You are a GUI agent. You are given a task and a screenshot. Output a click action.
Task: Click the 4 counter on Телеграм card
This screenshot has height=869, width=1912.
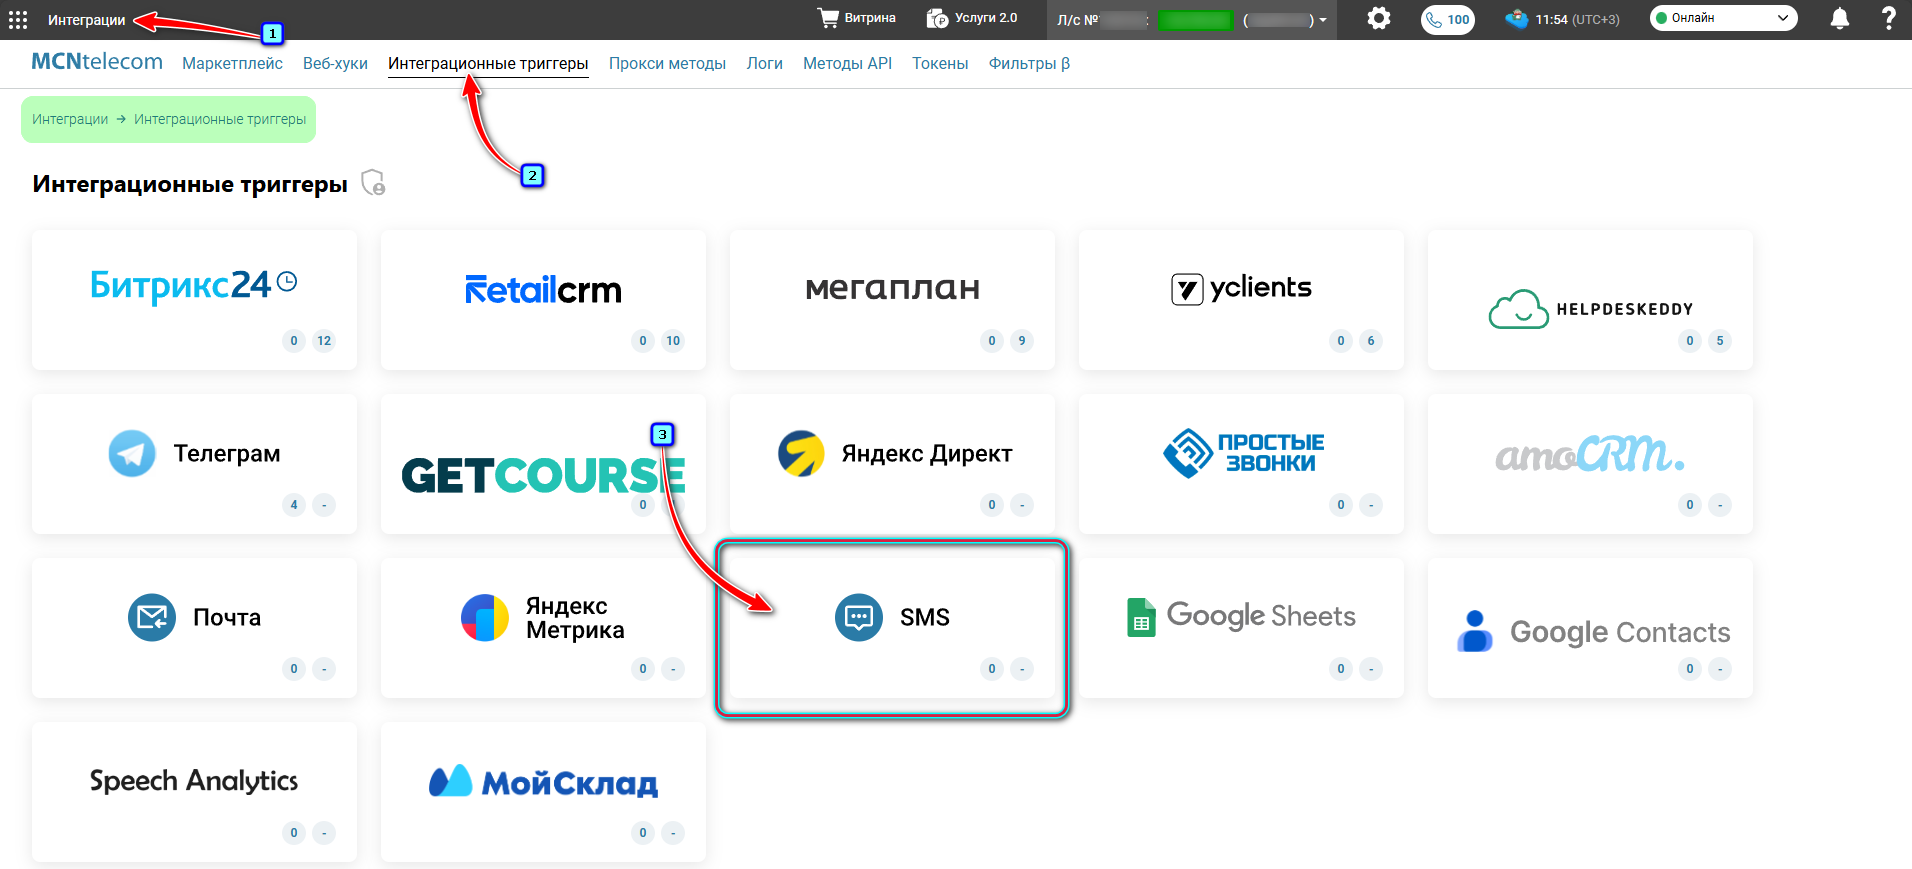[294, 505]
